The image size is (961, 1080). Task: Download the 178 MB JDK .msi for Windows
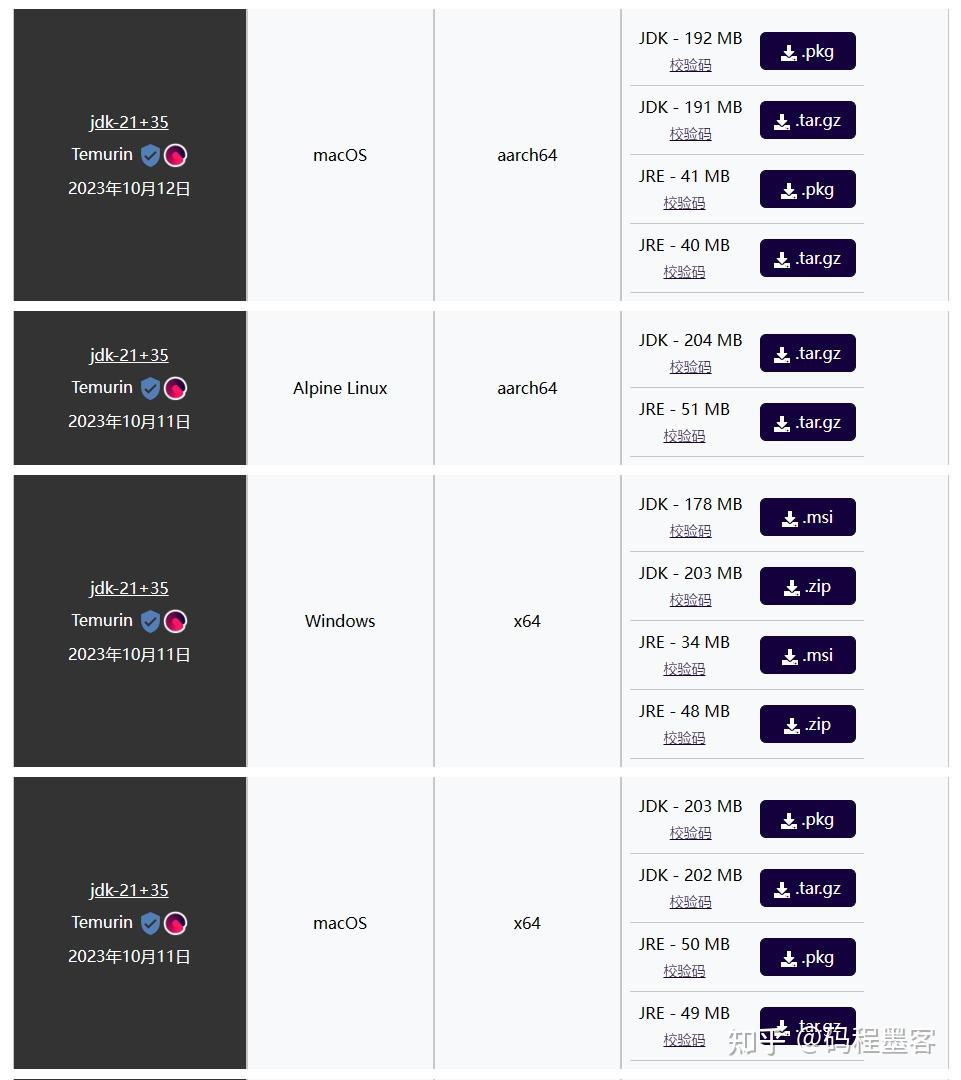pyautogui.click(x=807, y=518)
